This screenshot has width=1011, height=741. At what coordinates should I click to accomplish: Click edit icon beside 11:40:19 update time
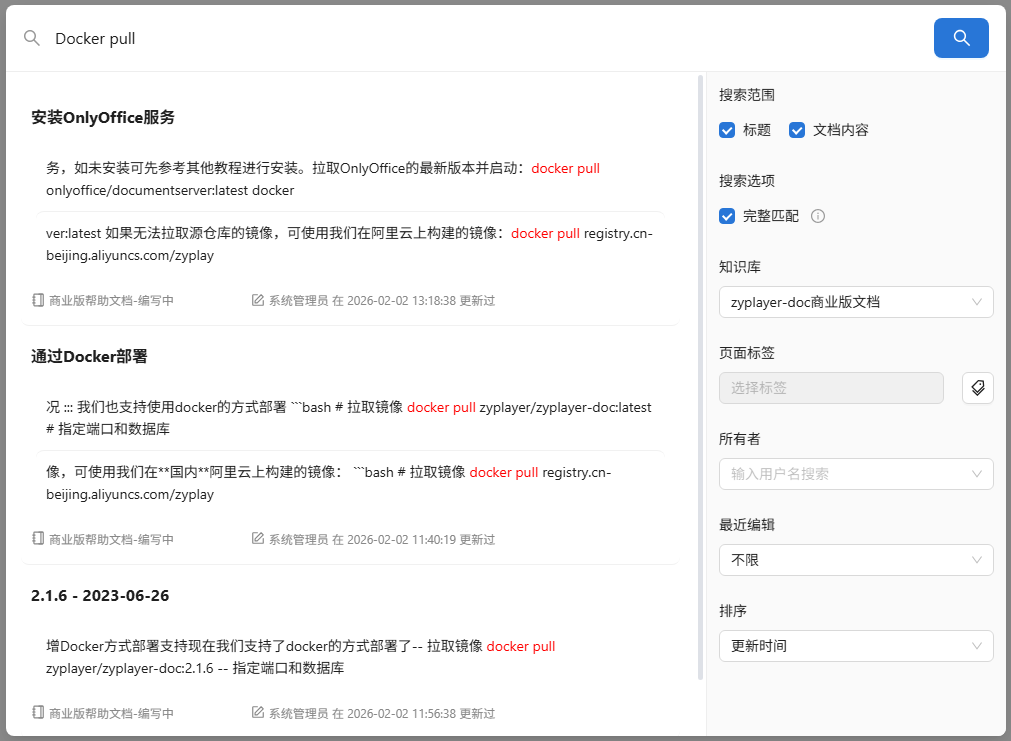point(258,538)
